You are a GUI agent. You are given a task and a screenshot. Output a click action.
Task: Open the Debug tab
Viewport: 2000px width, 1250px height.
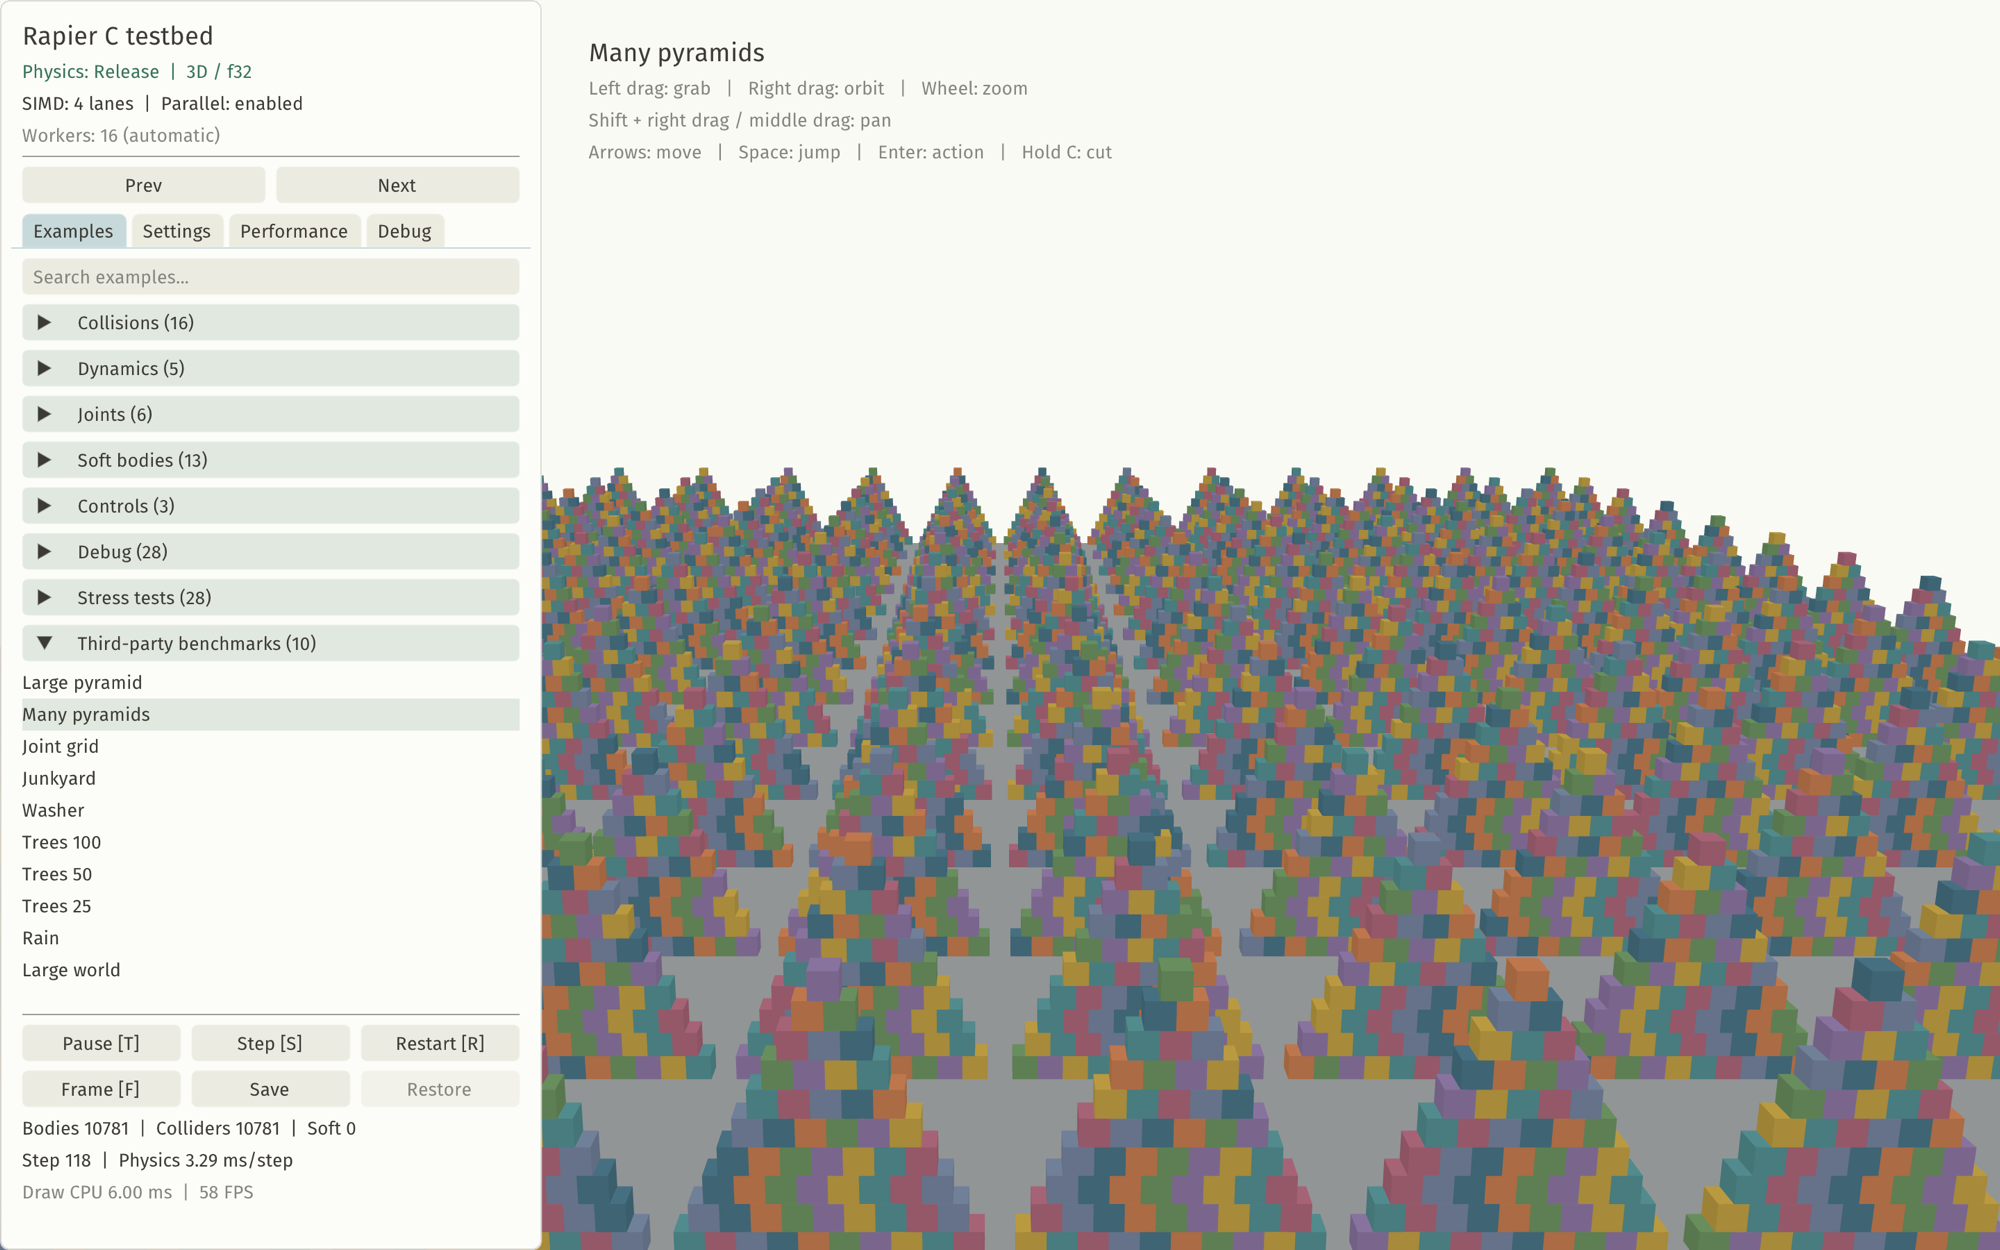pyautogui.click(x=404, y=231)
